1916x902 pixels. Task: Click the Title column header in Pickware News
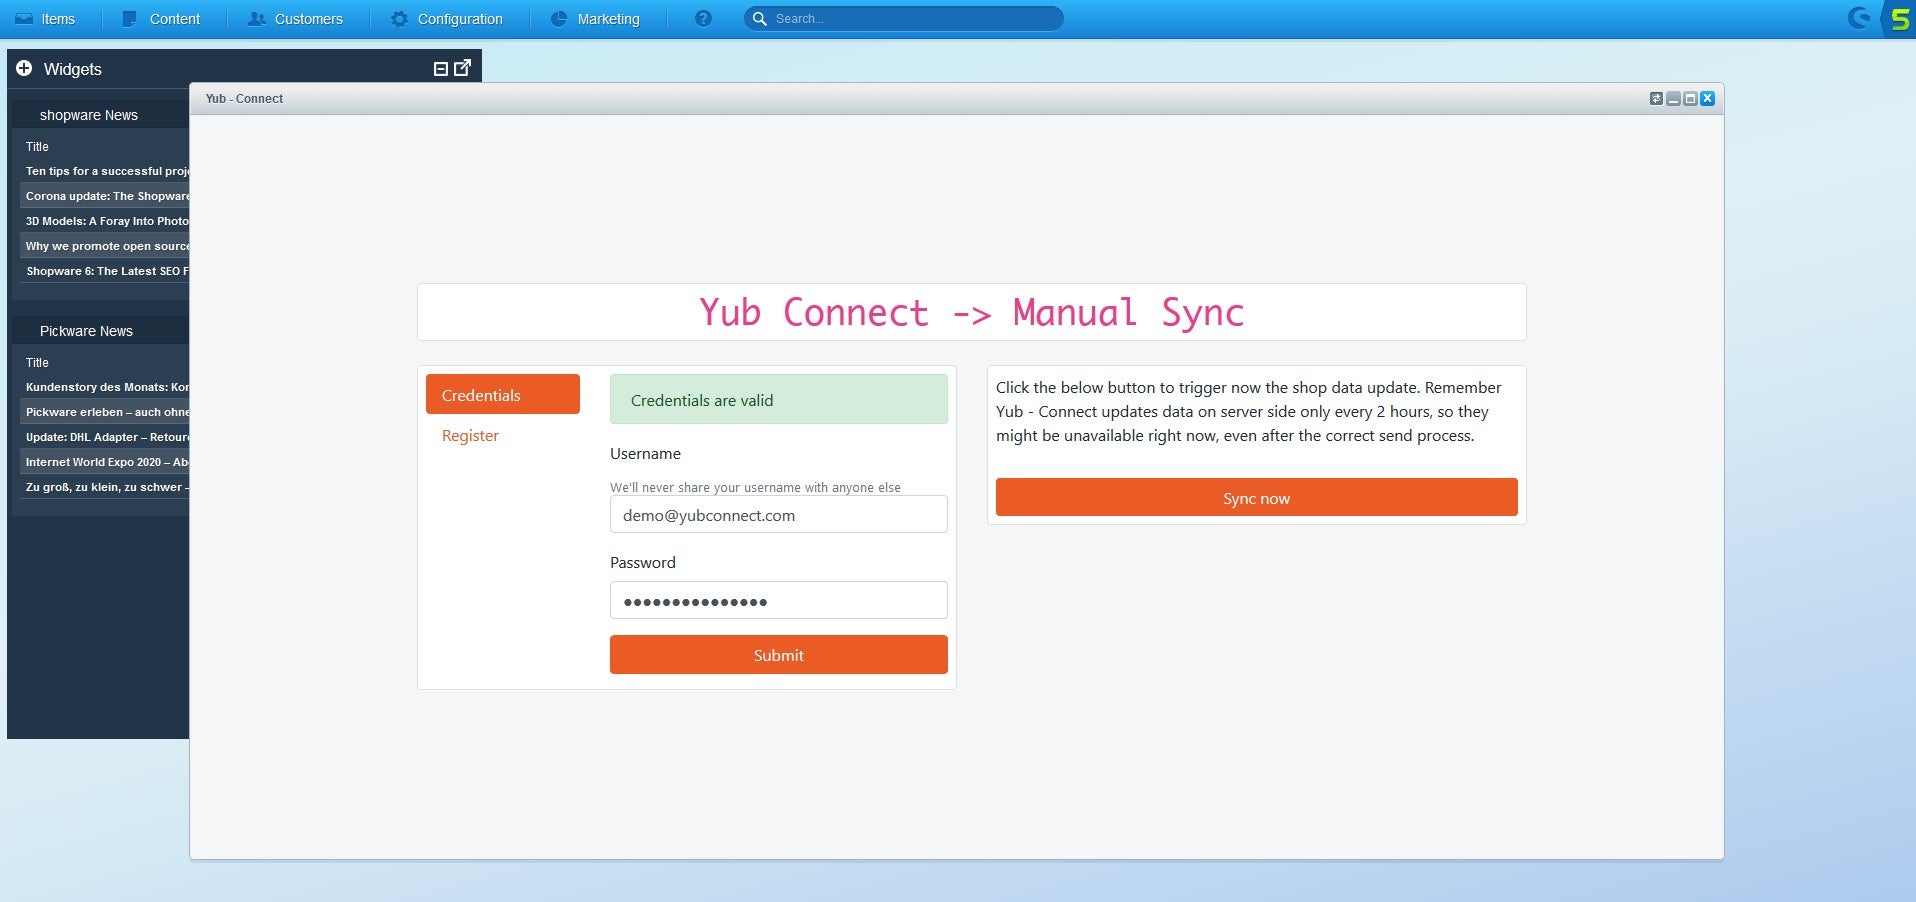(x=37, y=362)
